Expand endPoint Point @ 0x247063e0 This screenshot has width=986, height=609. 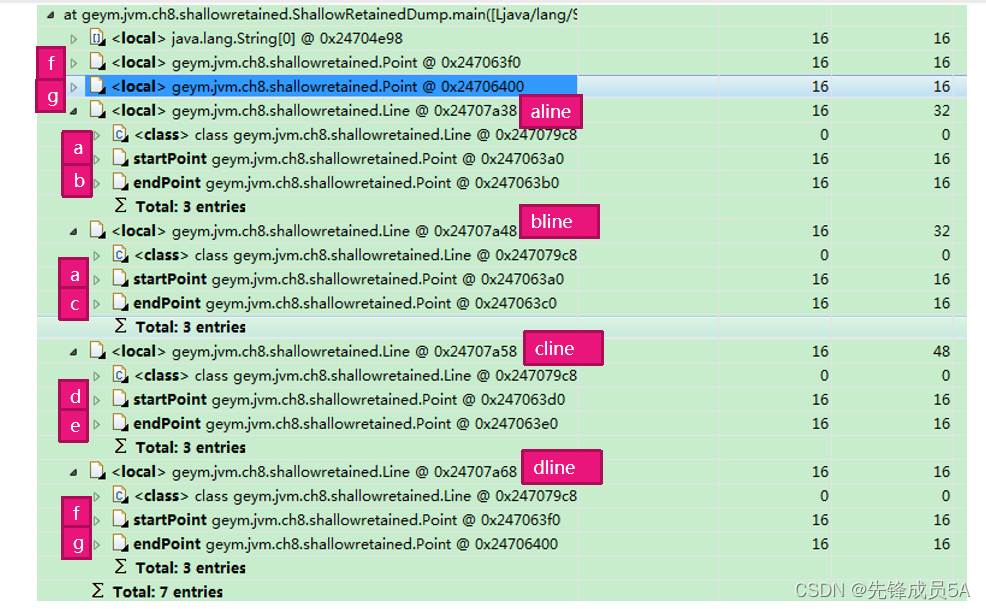coord(97,424)
